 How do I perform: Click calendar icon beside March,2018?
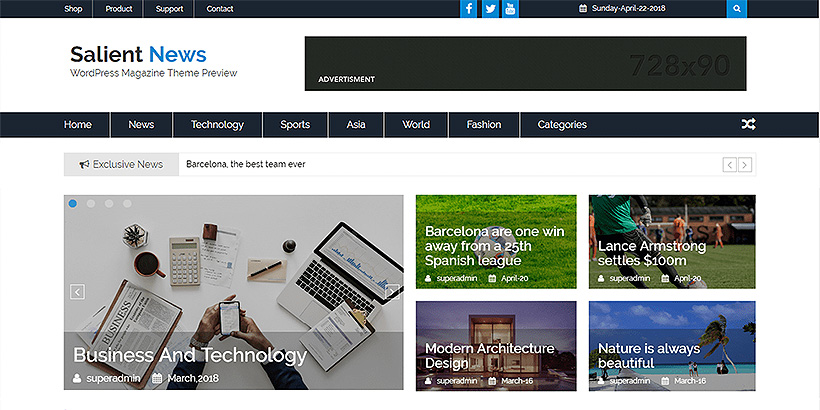coord(157,378)
